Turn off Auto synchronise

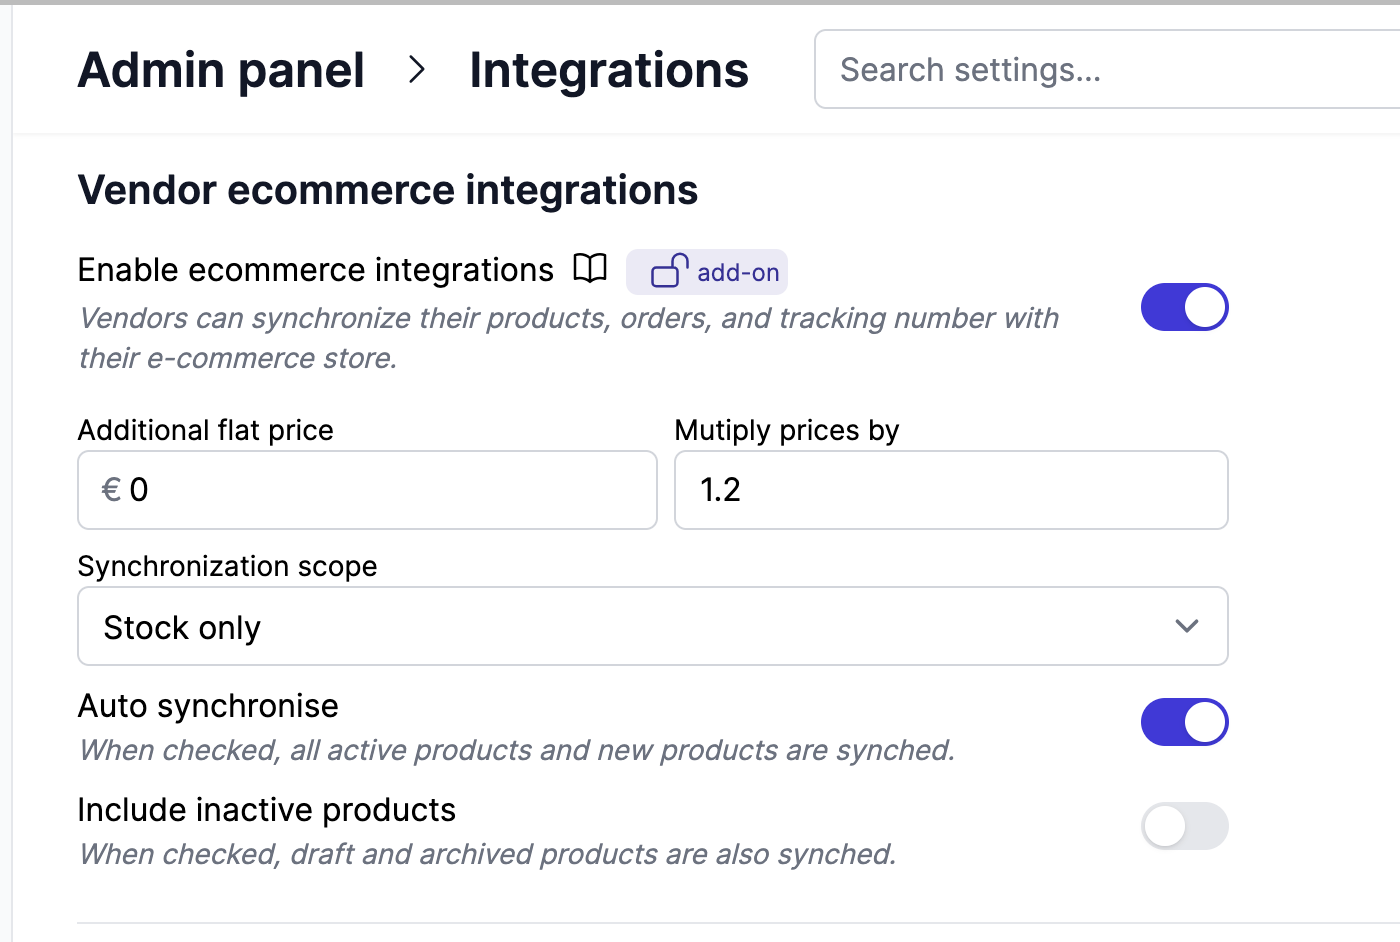(1185, 722)
